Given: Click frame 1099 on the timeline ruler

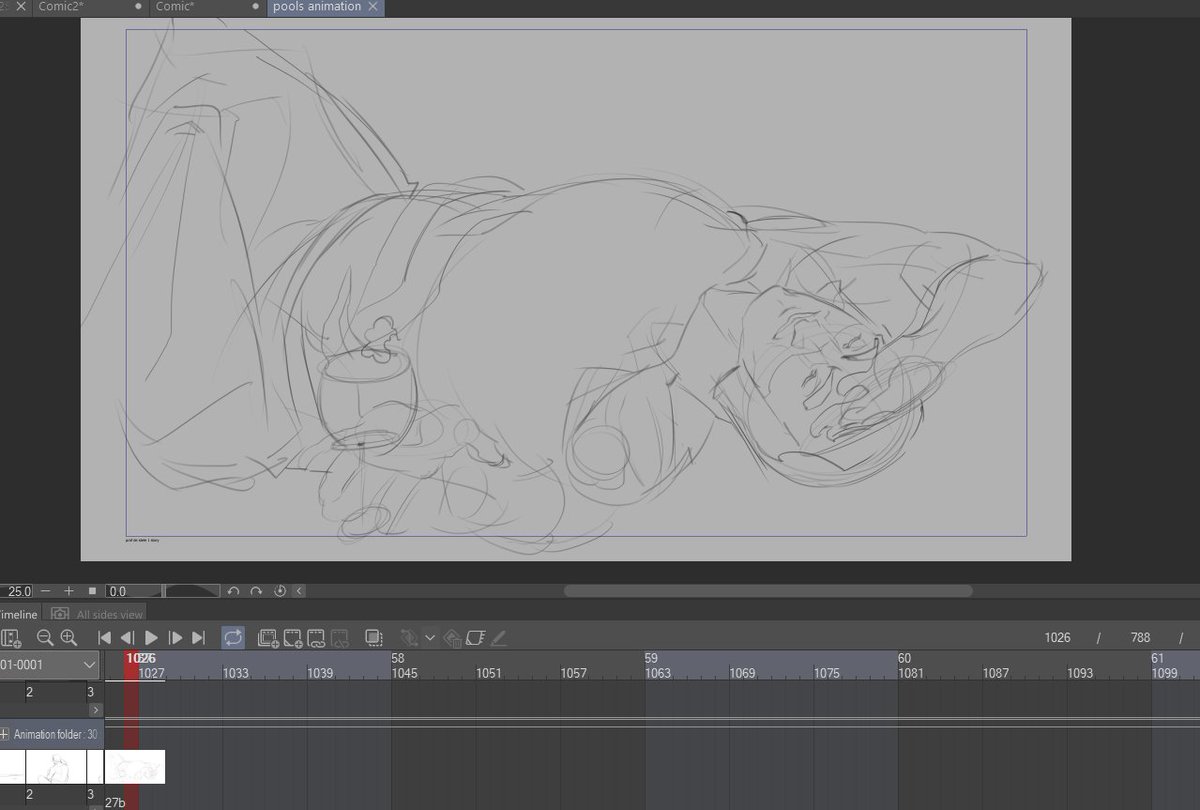Looking at the screenshot, I should click(x=1164, y=673).
